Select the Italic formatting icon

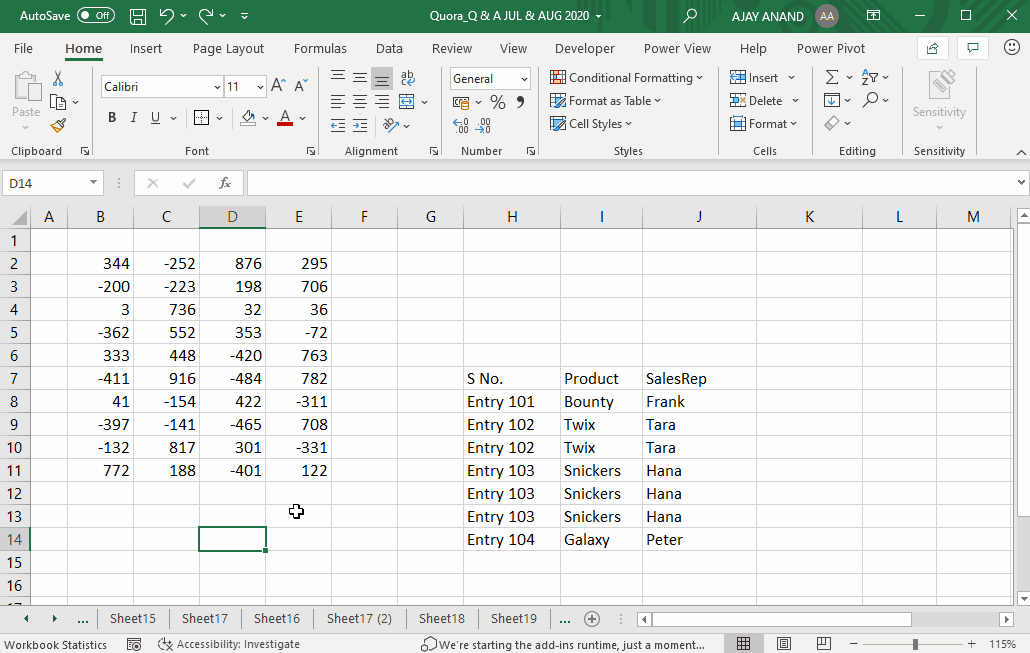point(133,117)
